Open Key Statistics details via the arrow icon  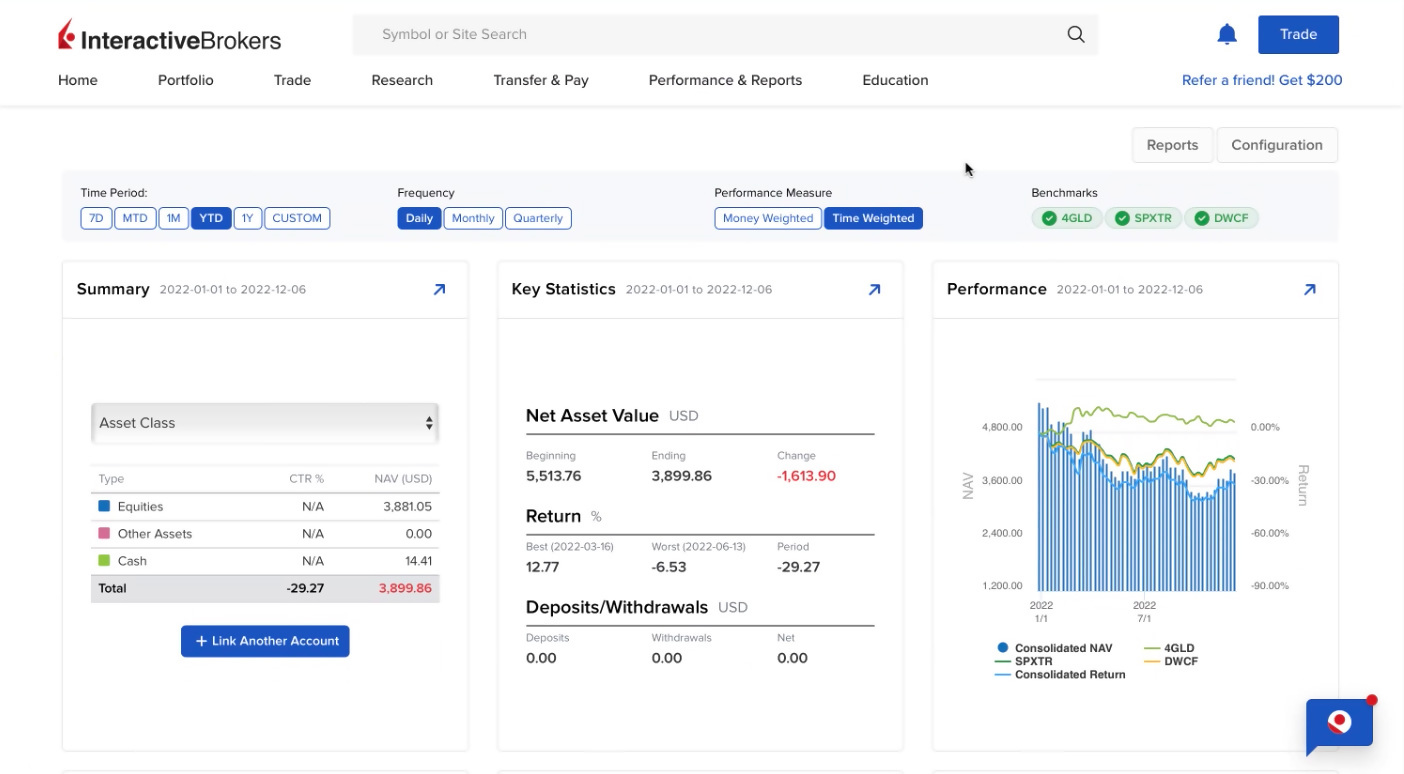coord(873,289)
